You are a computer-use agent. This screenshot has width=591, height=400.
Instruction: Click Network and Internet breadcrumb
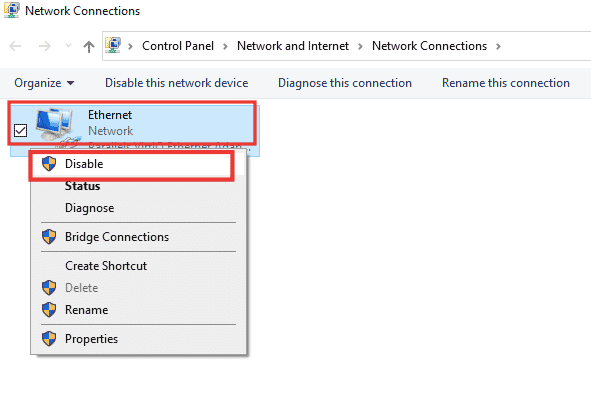point(293,46)
